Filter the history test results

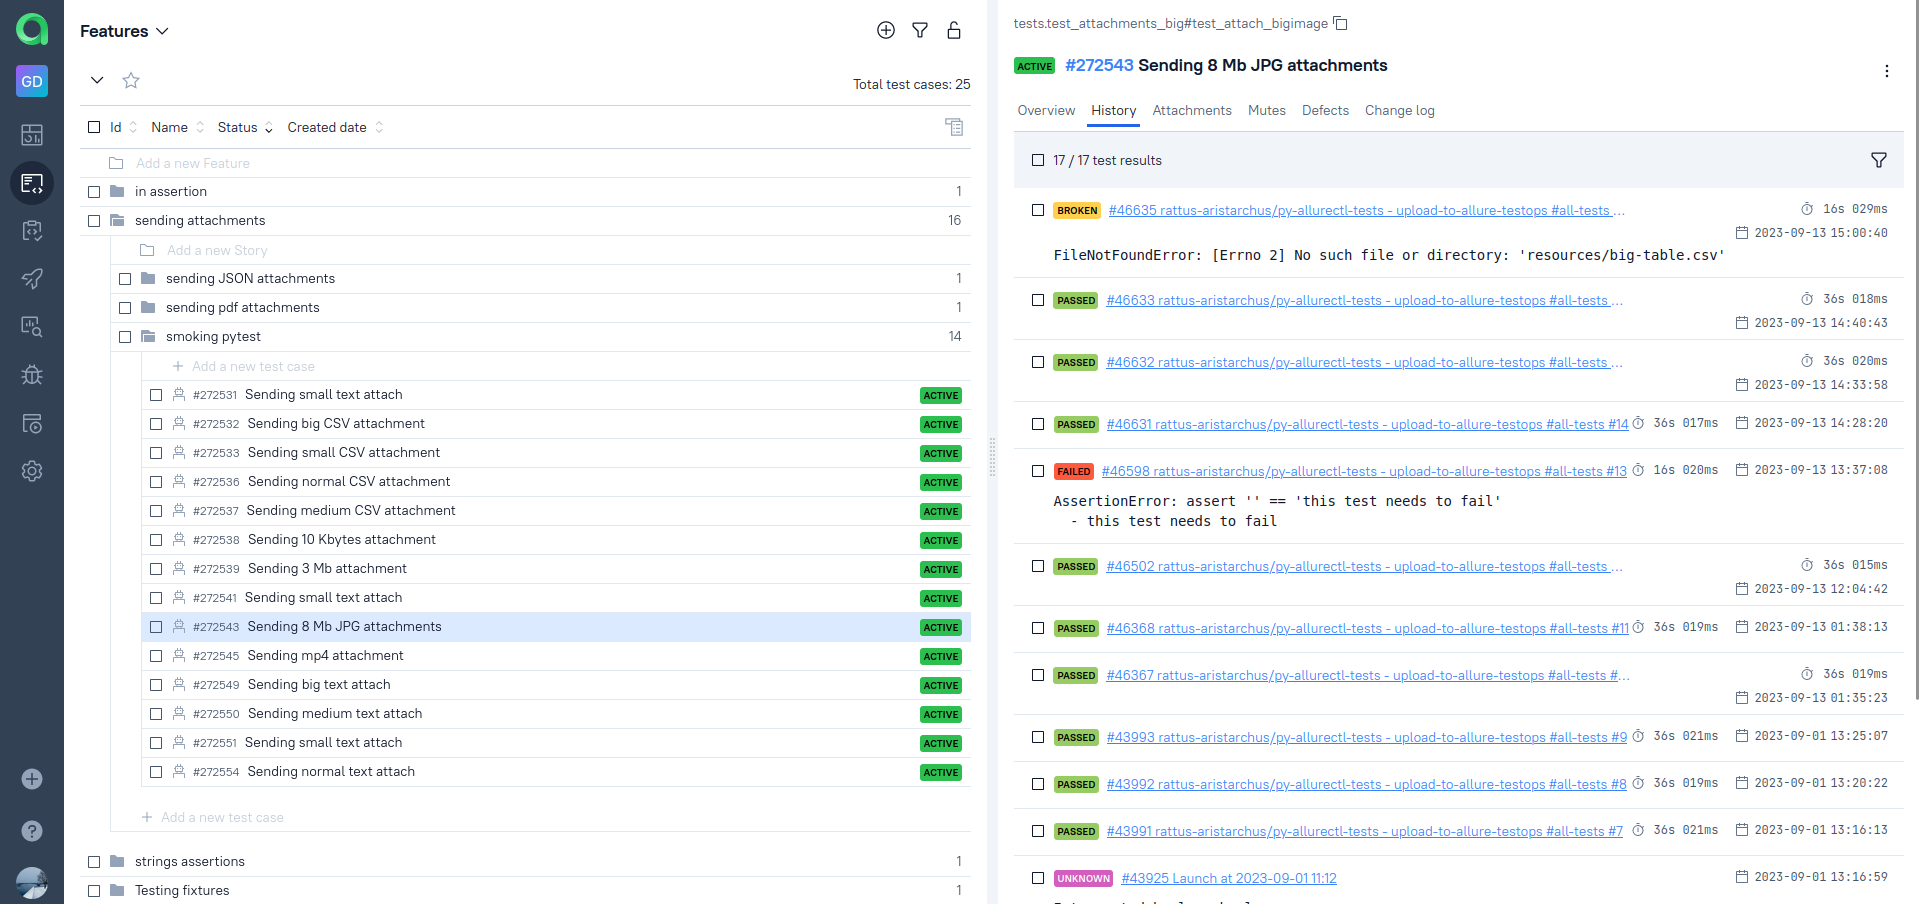pos(1878,160)
